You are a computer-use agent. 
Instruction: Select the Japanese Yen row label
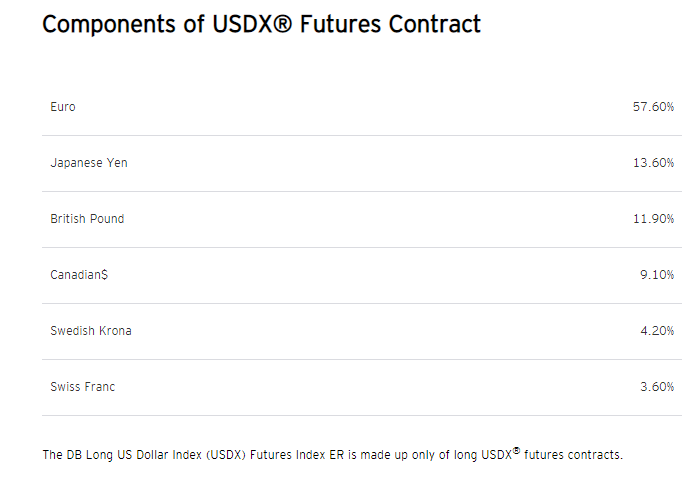point(89,163)
